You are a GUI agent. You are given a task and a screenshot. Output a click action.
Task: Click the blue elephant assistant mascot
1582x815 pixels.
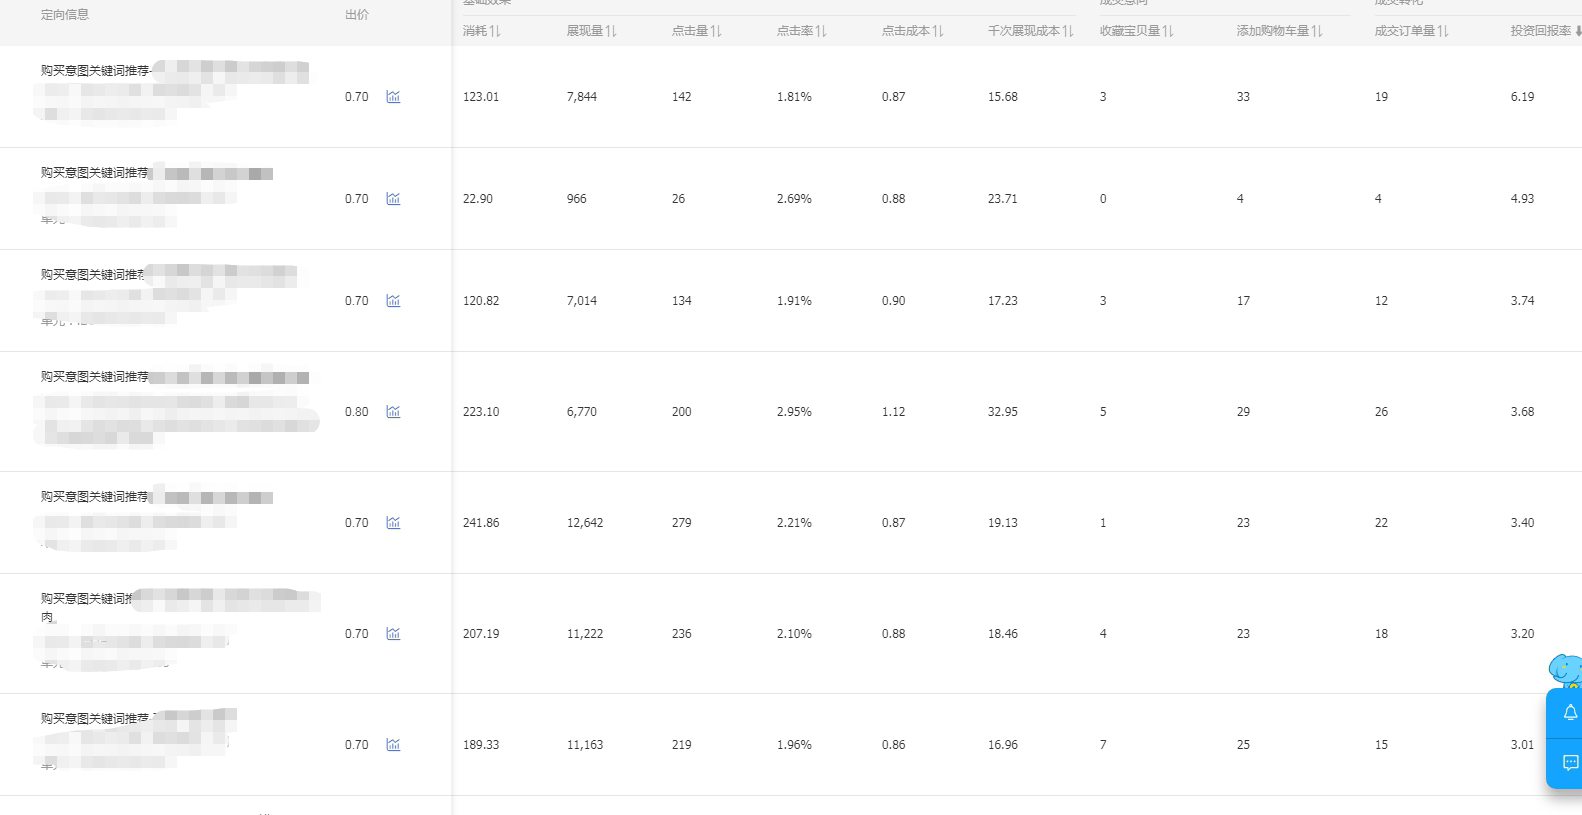click(x=1566, y=670)
